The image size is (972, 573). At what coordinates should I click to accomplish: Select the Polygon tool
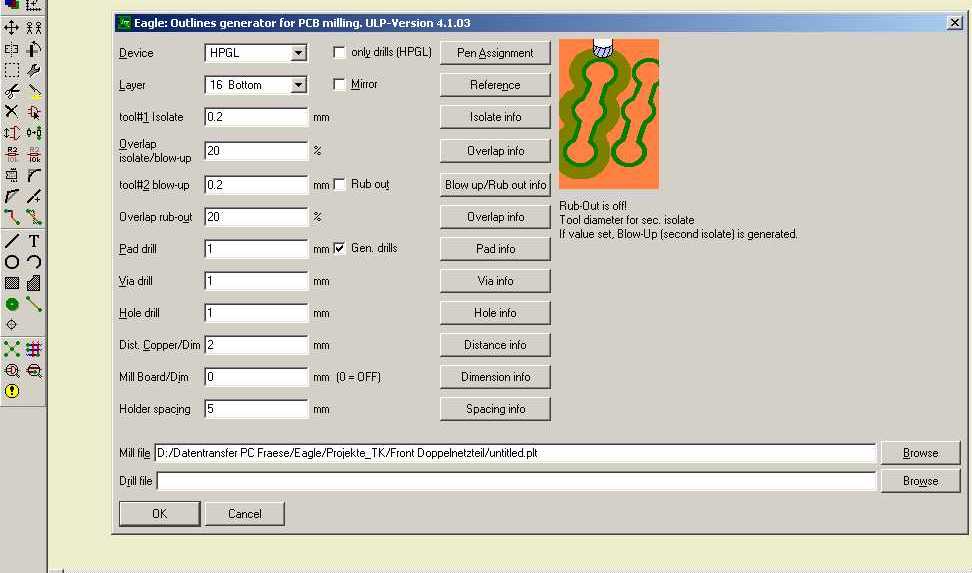(x=34, y=283)
